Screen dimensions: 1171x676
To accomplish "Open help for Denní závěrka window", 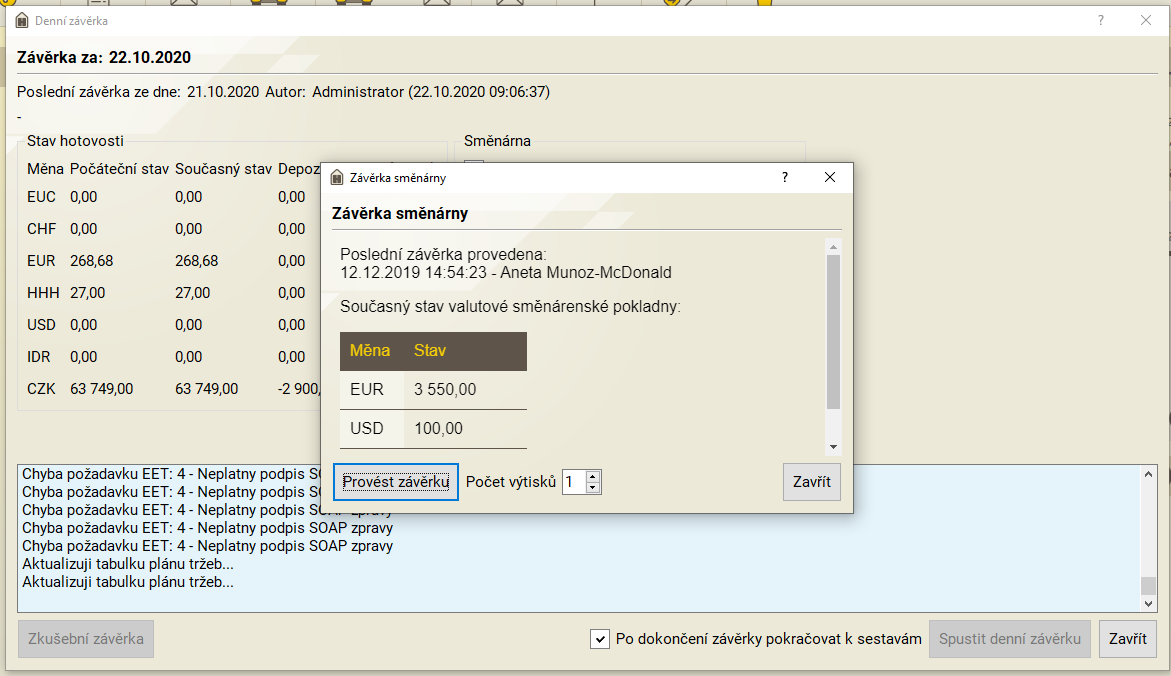I will [1101, 20].
